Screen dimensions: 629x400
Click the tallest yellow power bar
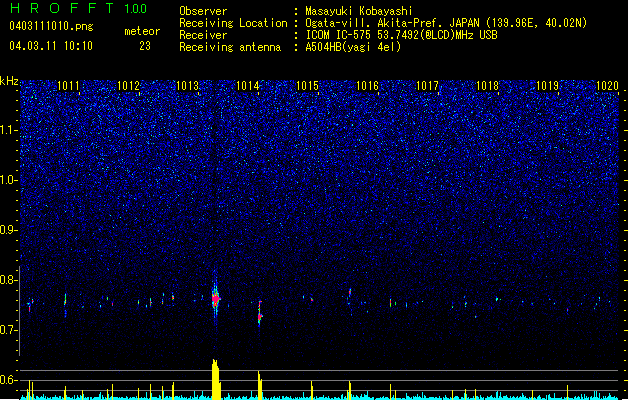pos(216,379)
